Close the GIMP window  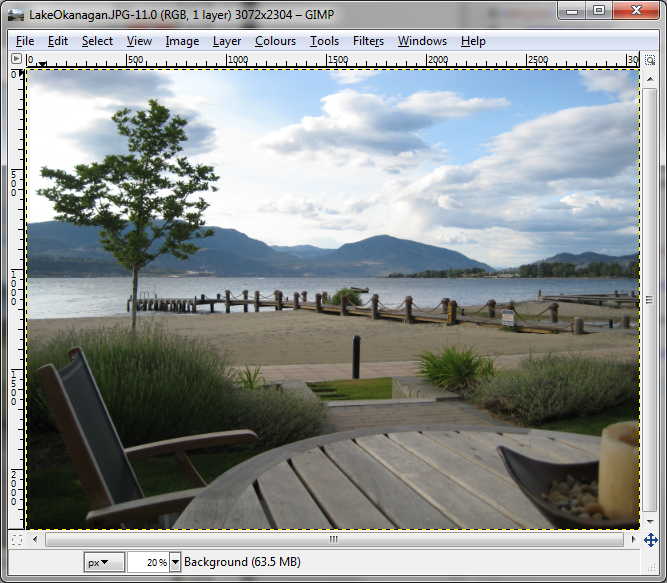(636, 10)
